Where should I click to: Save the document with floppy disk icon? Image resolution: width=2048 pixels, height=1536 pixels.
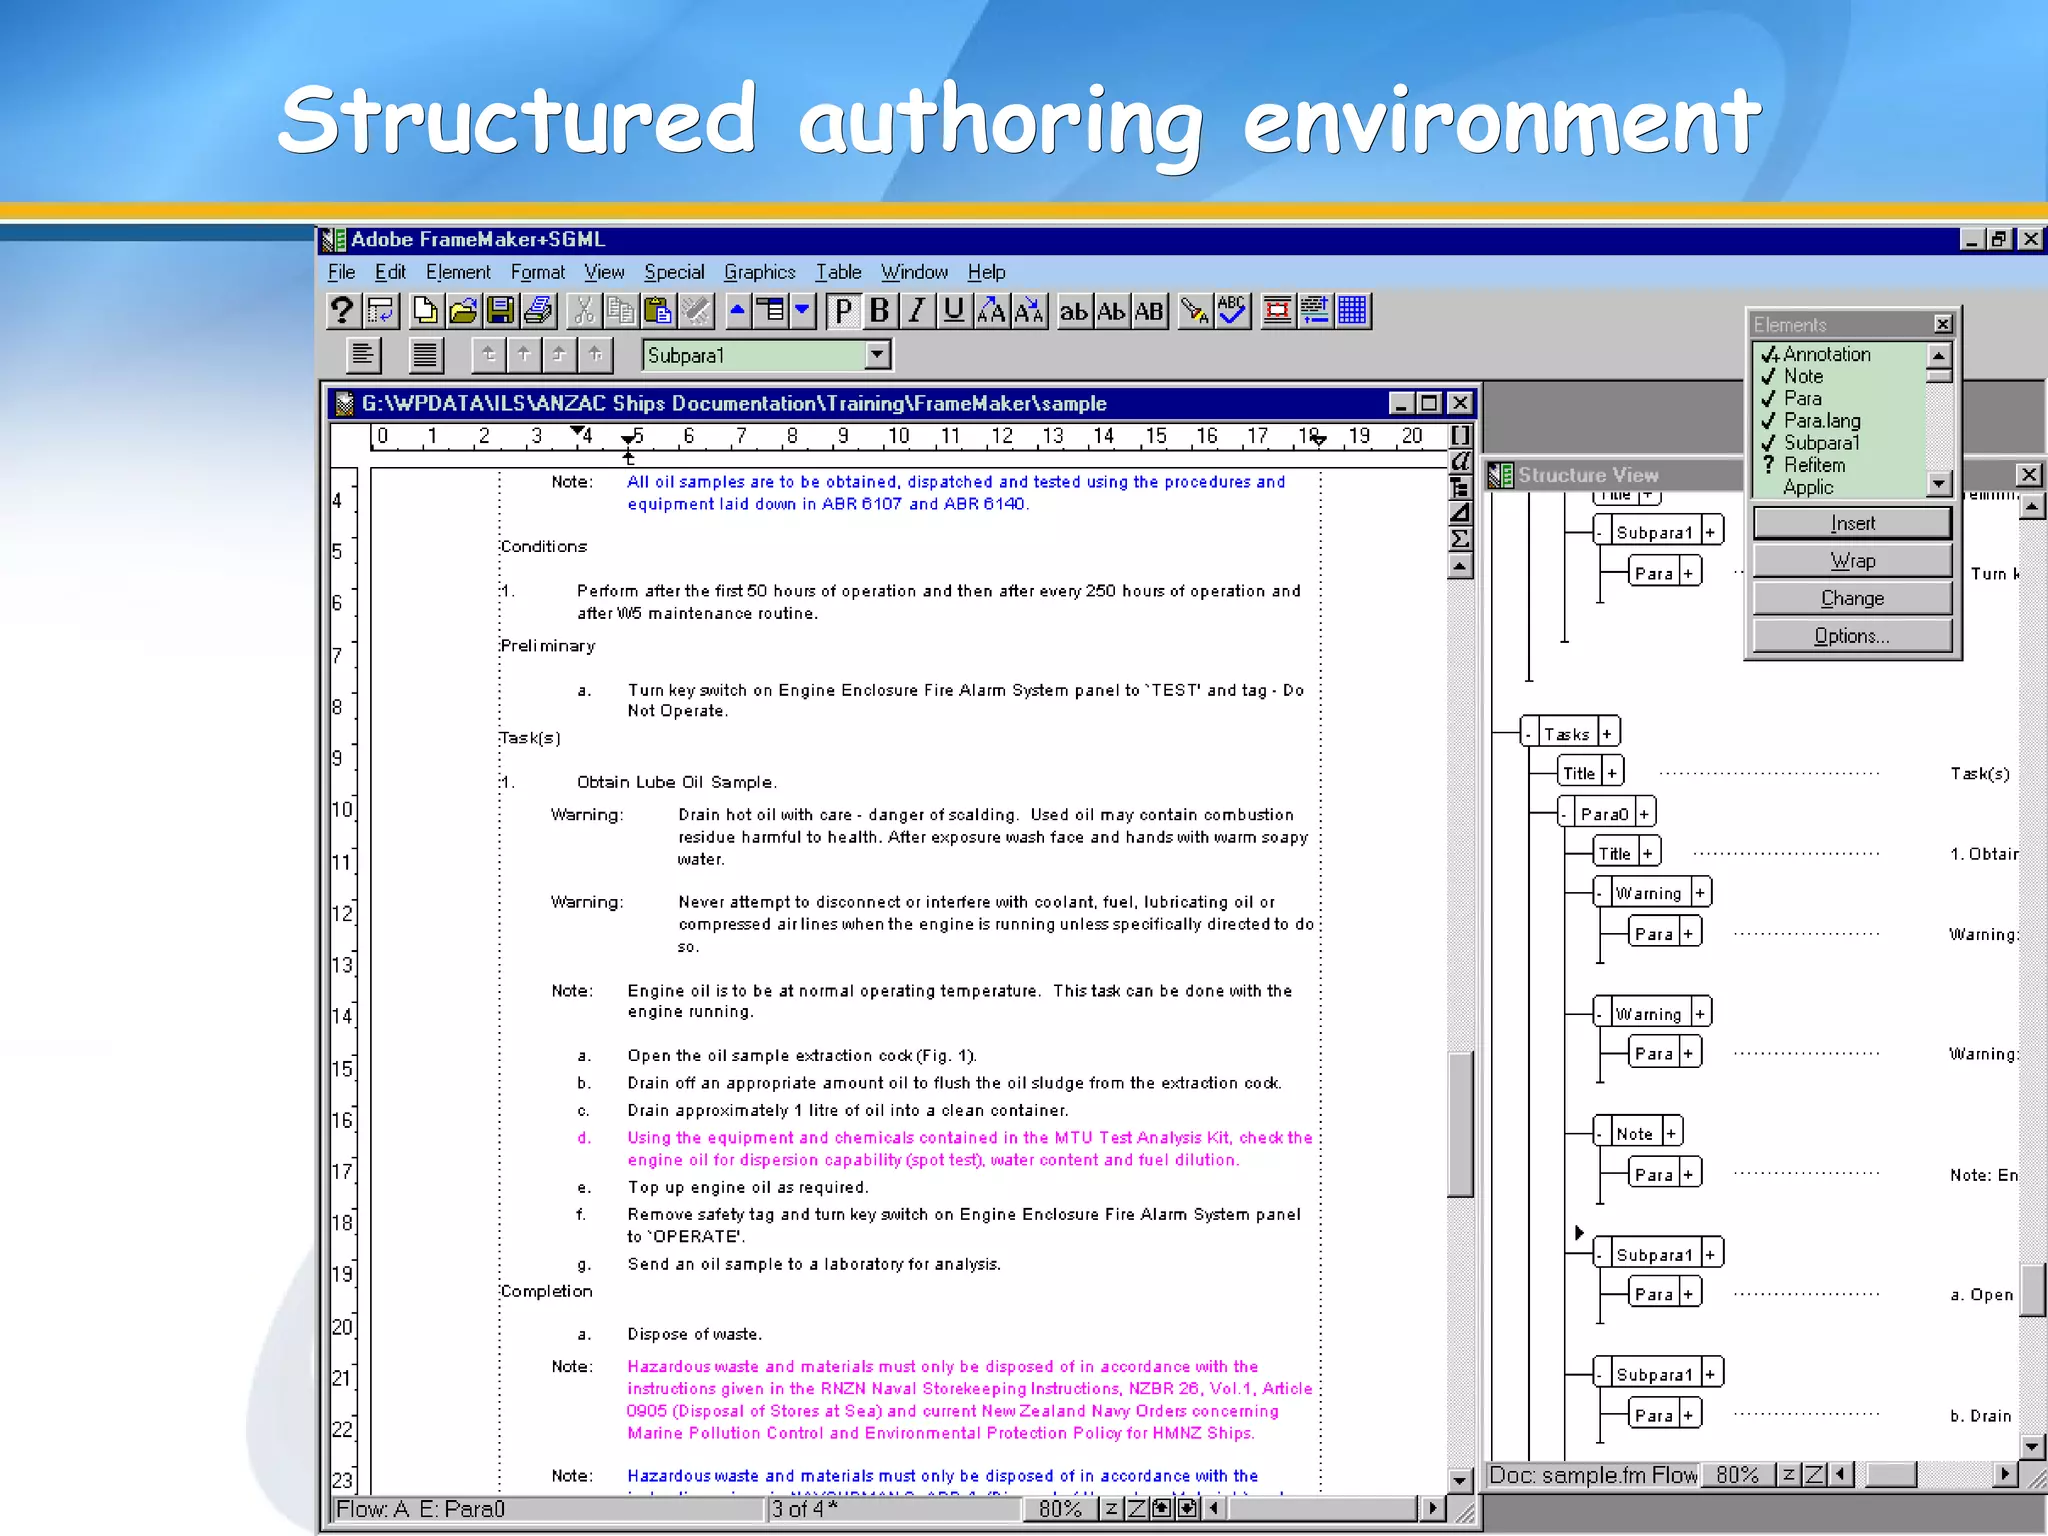coord(501,311)
